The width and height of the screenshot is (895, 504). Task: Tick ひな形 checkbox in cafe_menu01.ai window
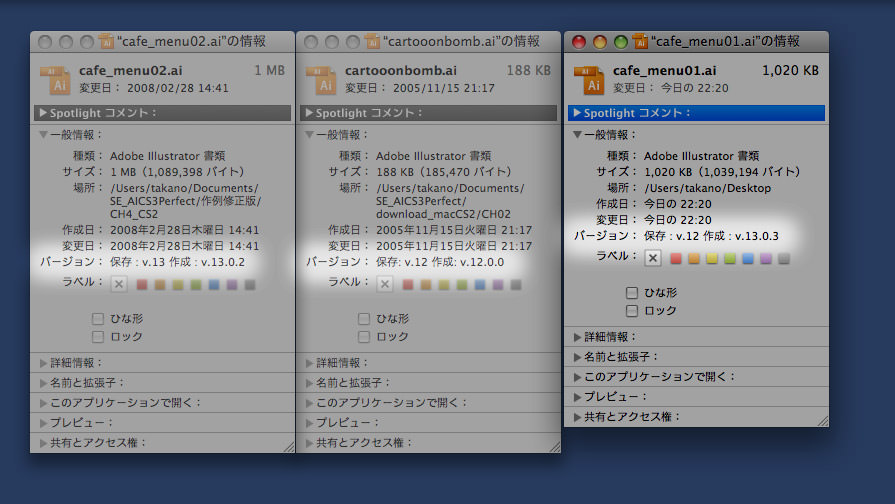631,293
